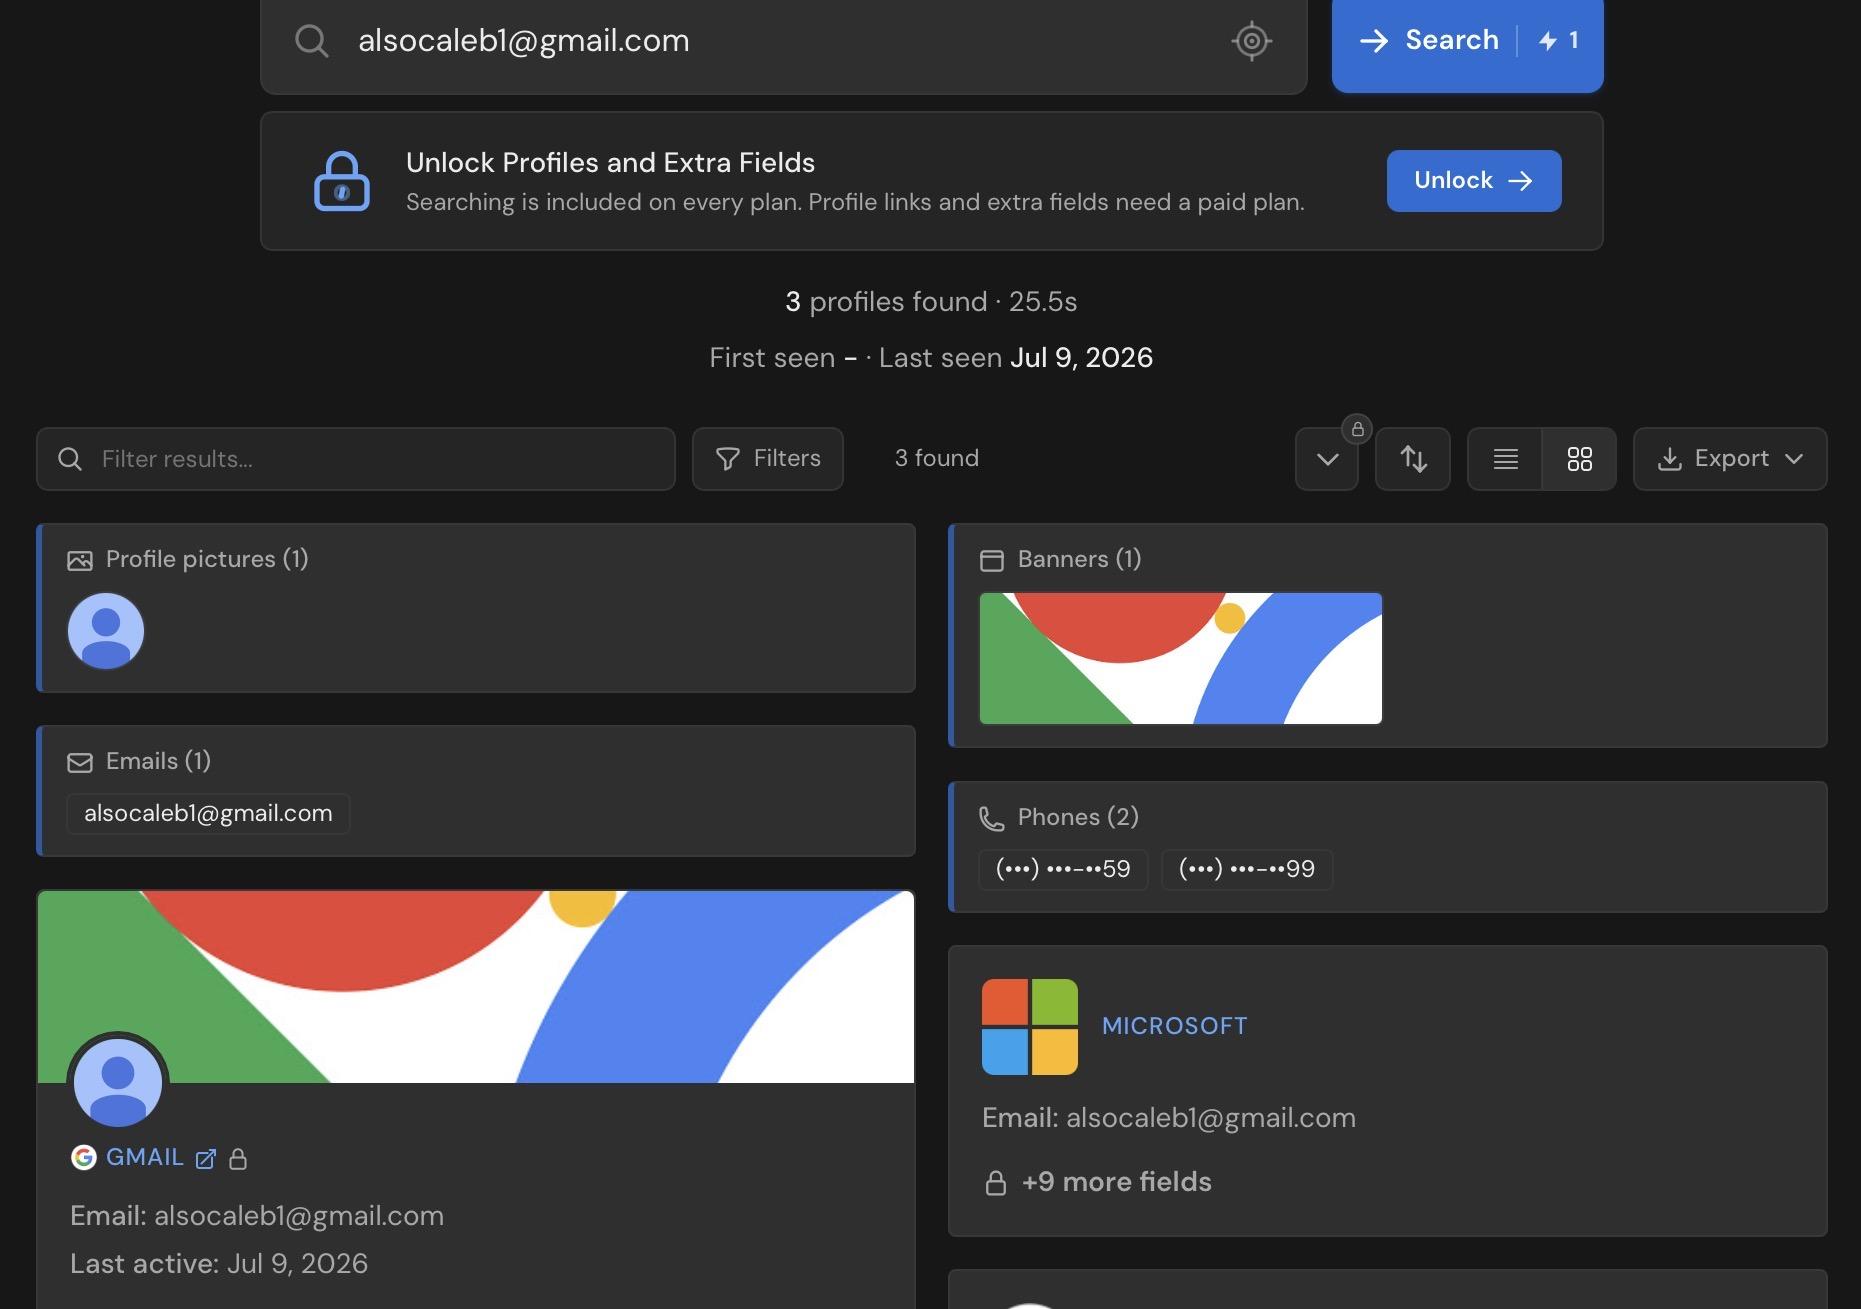Expand the Export dropdown menu

(x=1730, y=459)
